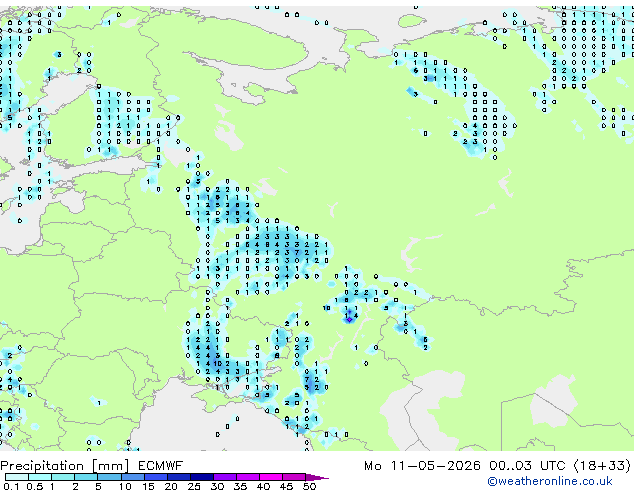Click the '0.5' legend scale value
The height and width of the screenshot is (490, 634).
click(x=35, y=486)
